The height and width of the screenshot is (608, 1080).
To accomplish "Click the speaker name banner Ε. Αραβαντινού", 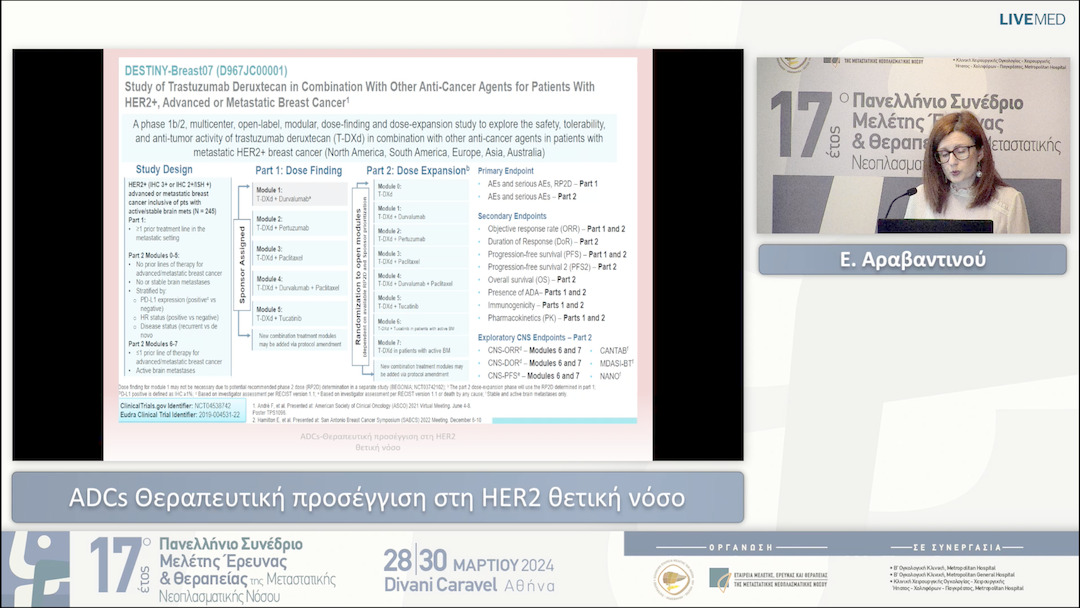I will coord(913,260).
